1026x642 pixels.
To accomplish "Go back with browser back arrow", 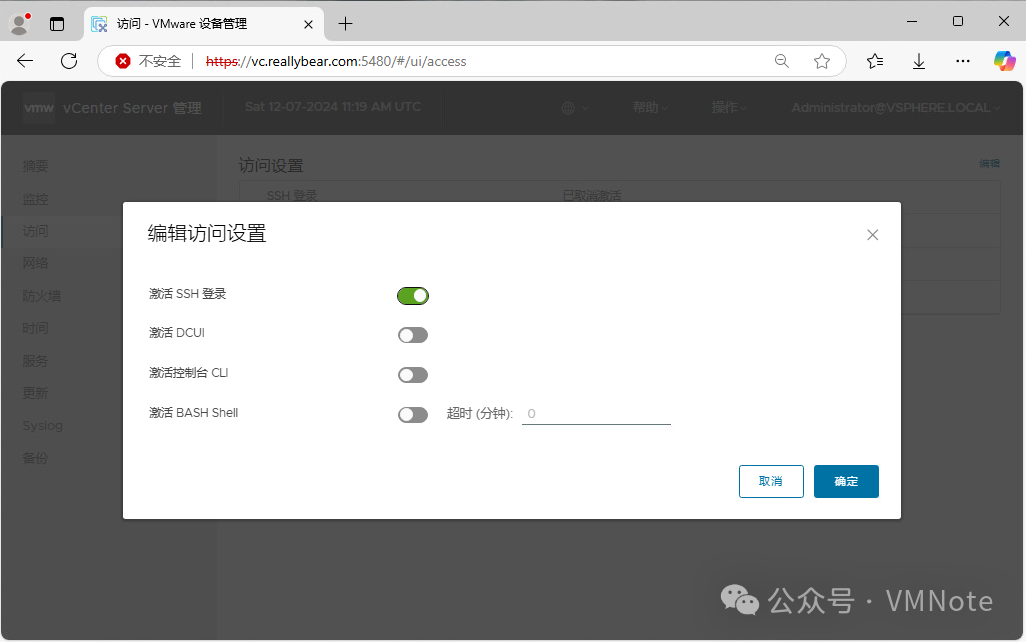I will click(25, 61).
